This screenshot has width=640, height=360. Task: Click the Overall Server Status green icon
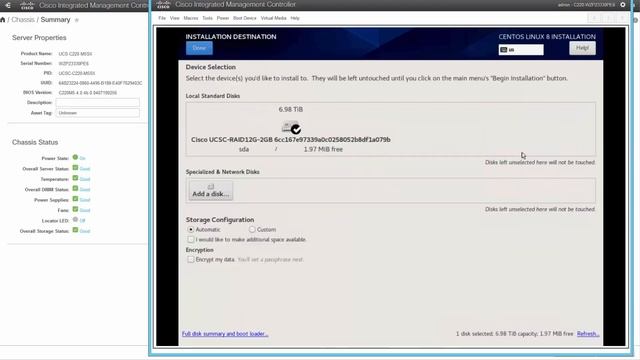click(x=75, y=168)
